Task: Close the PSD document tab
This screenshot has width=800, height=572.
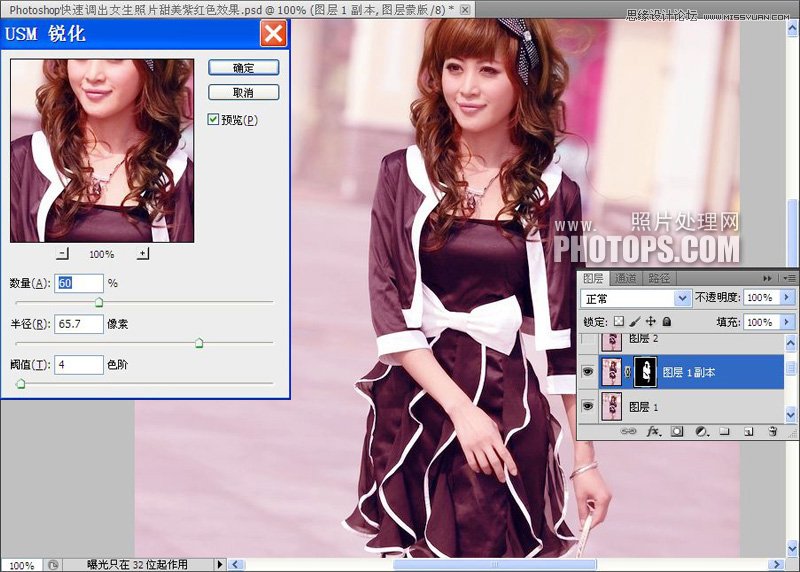Action: [x=465, y=9]
